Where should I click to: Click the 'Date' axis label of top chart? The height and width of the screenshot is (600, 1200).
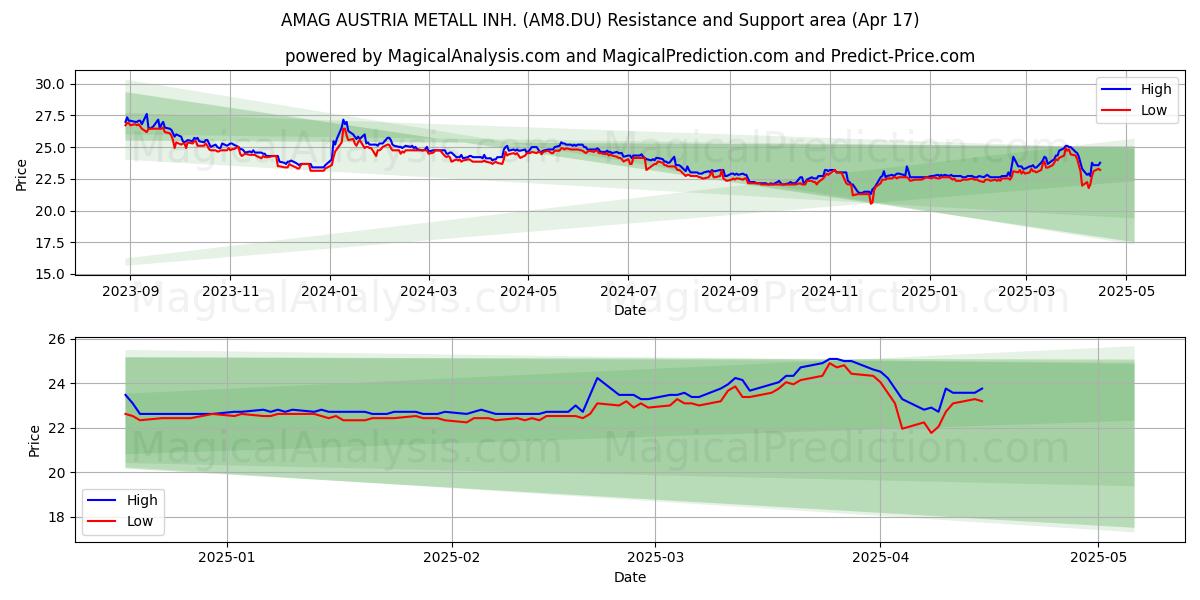click(x=630, y=310)
